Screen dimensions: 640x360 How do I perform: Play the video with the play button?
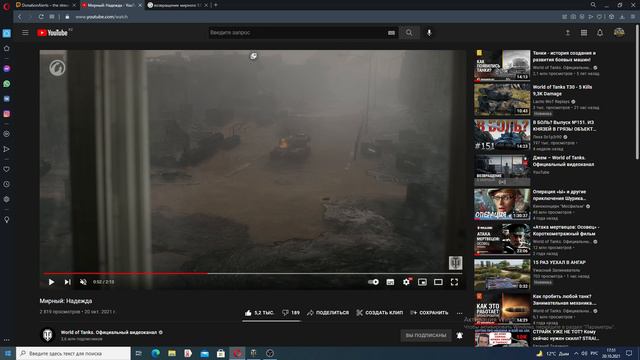[x=51, y=282]
